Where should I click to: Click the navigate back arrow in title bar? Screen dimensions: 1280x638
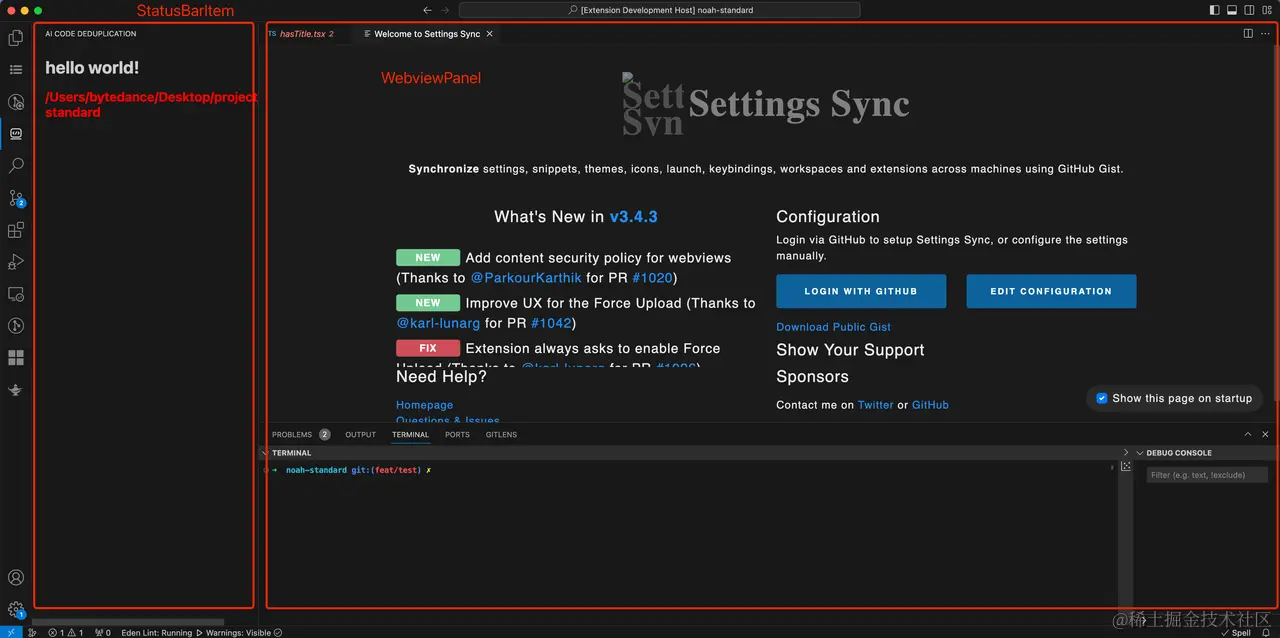click(427, 10)
